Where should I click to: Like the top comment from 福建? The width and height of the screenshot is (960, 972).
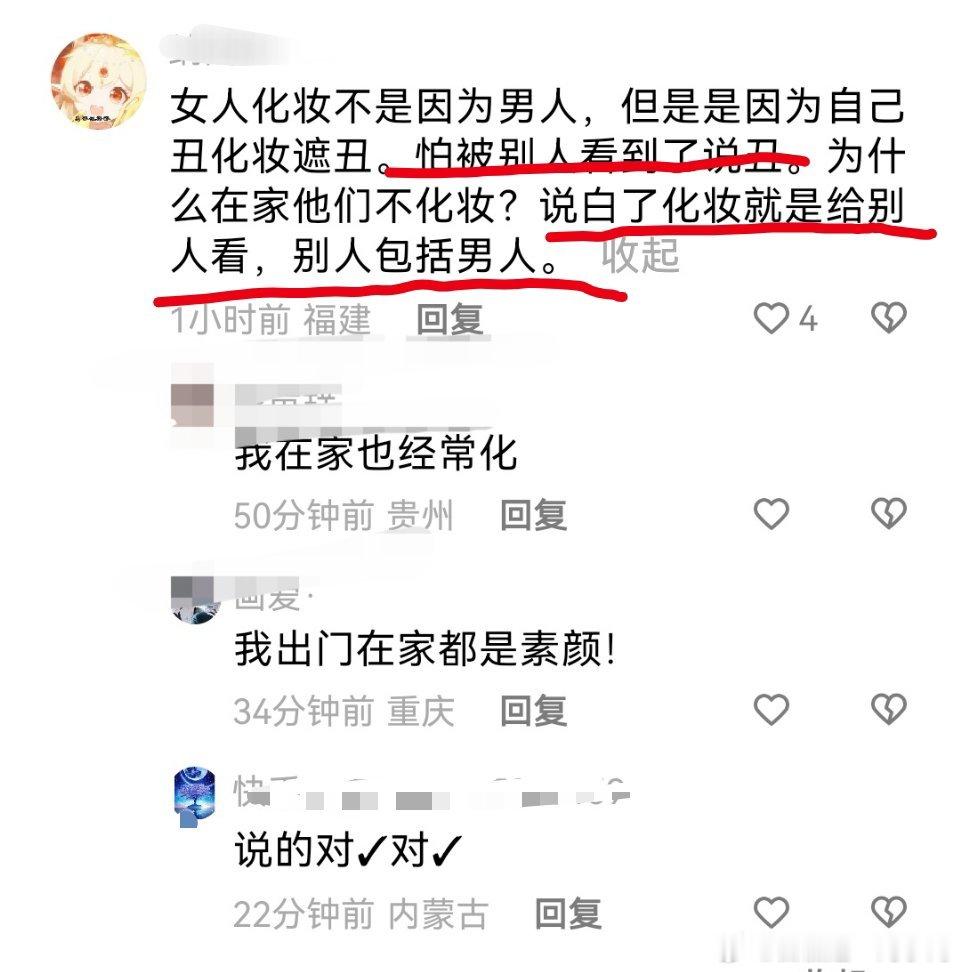pyautogui.click(x=771, y=319)
